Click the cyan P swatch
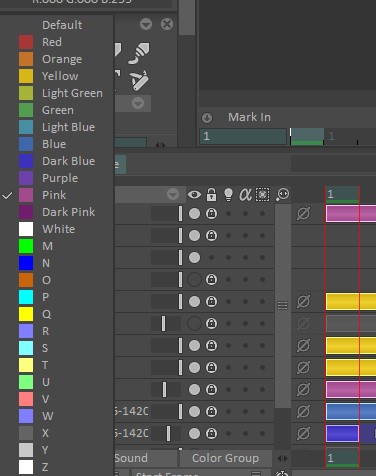Viewport: 376px width, 476px height. click(x=26, y=297)
